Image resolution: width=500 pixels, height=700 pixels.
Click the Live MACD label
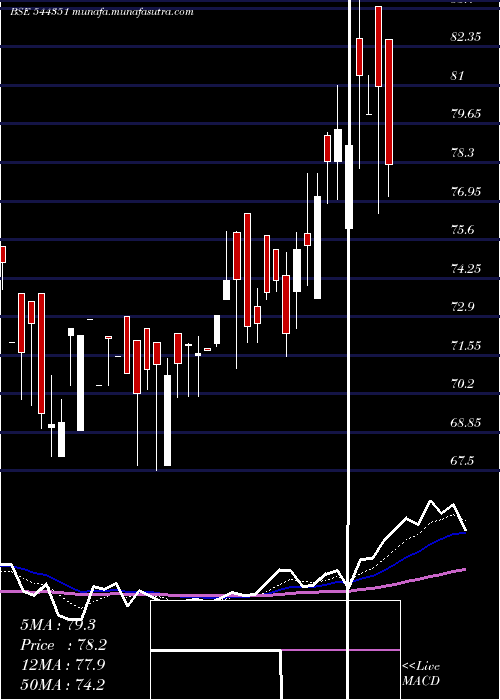[x=421, y=673]
